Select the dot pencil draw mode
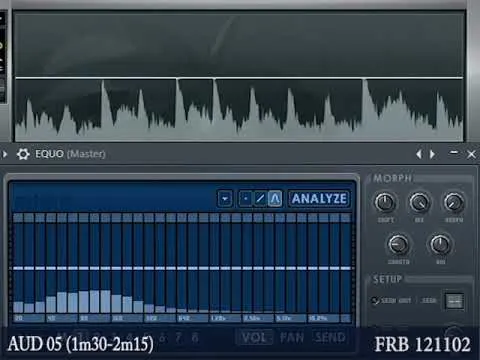480x360 pixels. tap(246, 199)
